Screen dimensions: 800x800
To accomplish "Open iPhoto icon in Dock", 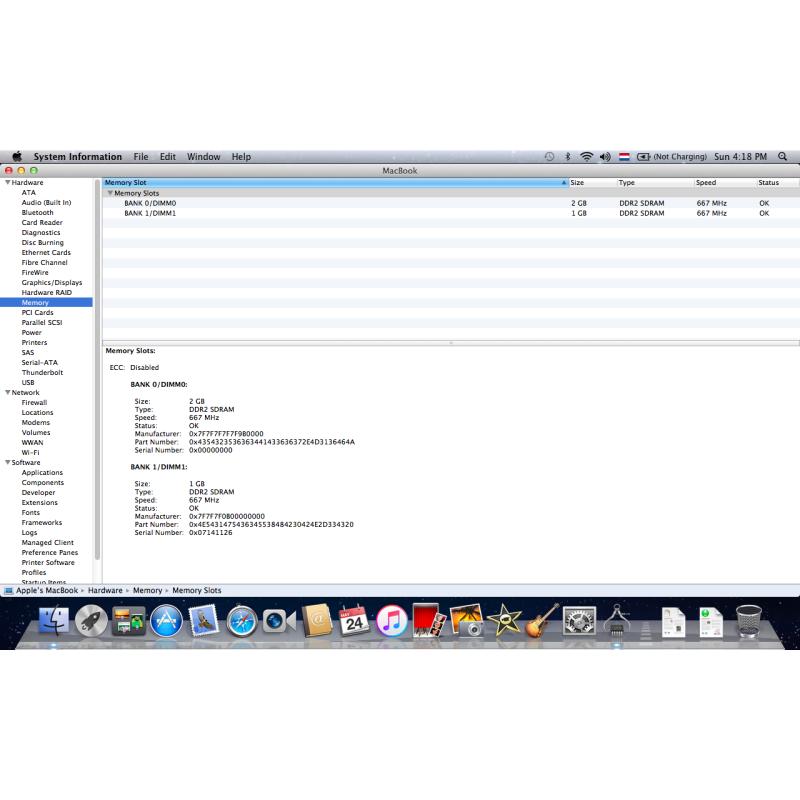I will (467, 621).
